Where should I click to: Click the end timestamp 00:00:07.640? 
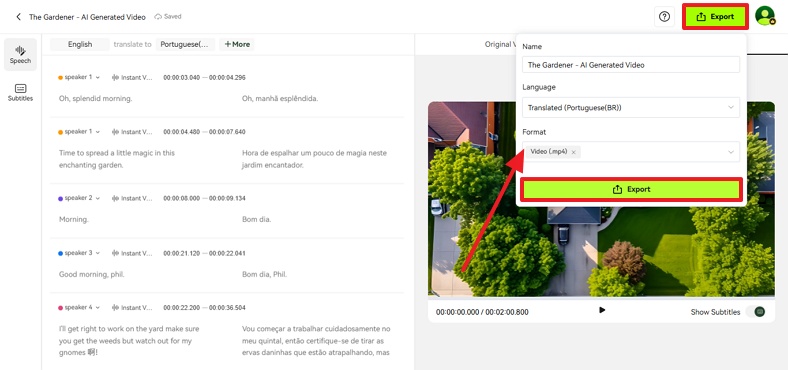[x=227, y=132]
